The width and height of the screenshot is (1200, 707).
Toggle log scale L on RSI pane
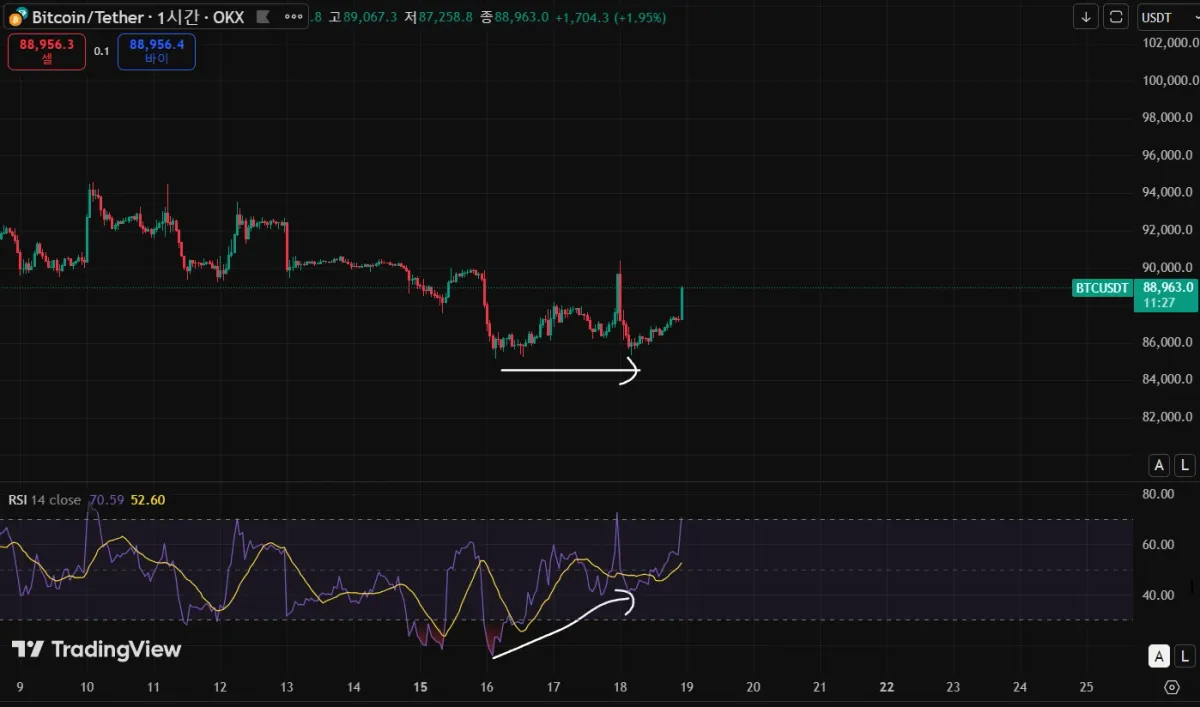(x=1185, y=656)
